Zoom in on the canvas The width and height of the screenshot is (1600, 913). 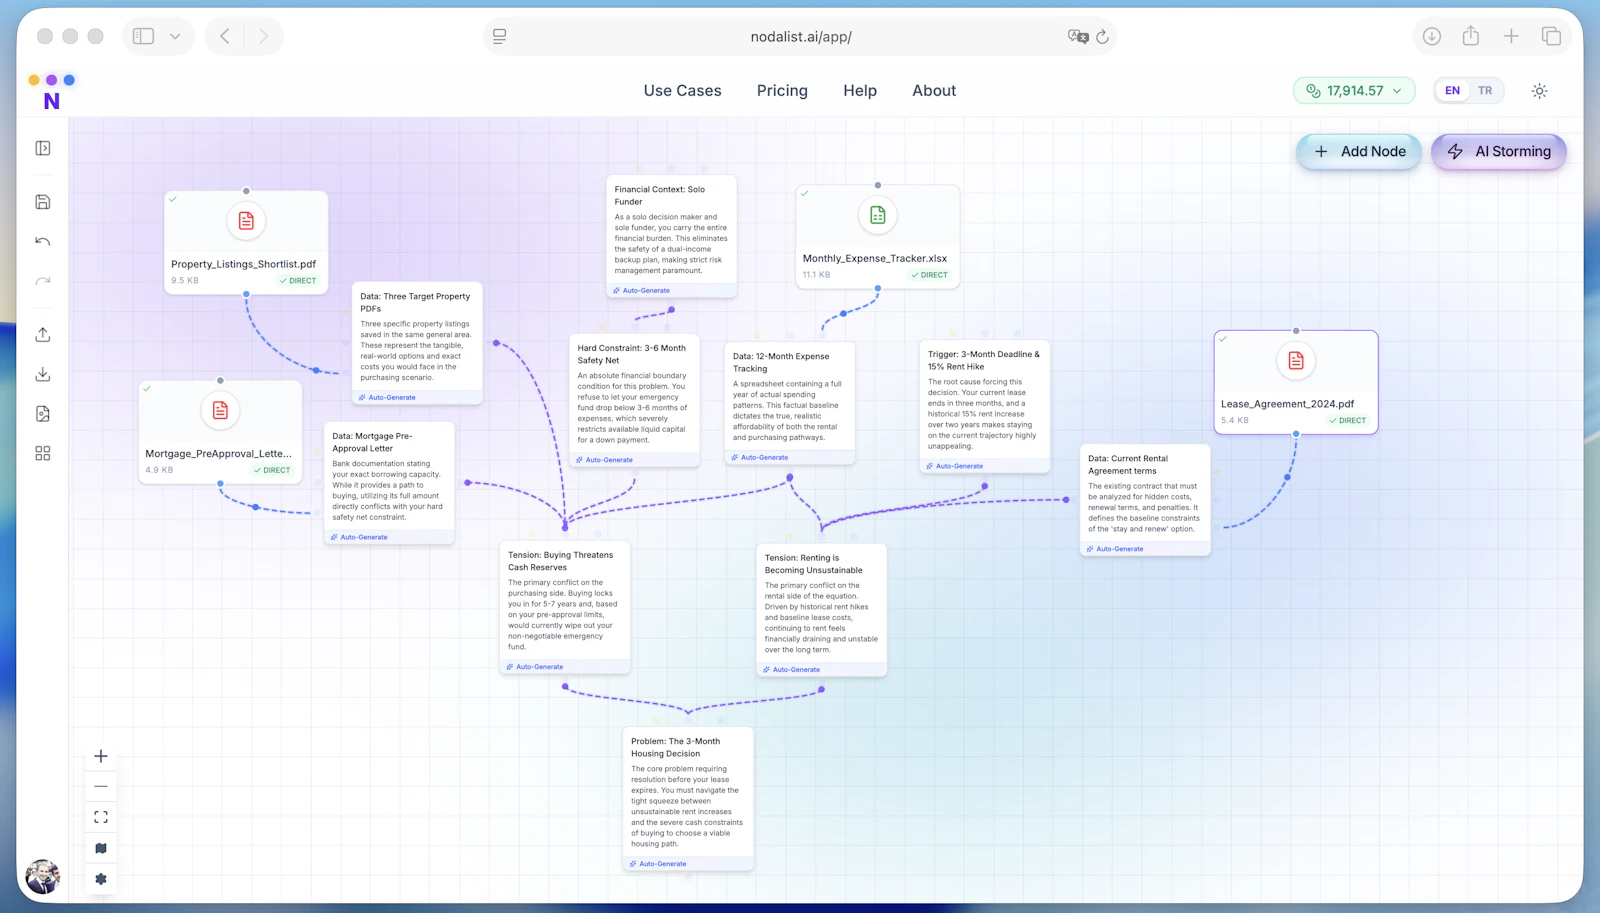pyautogui.click(x=101, y=756)
